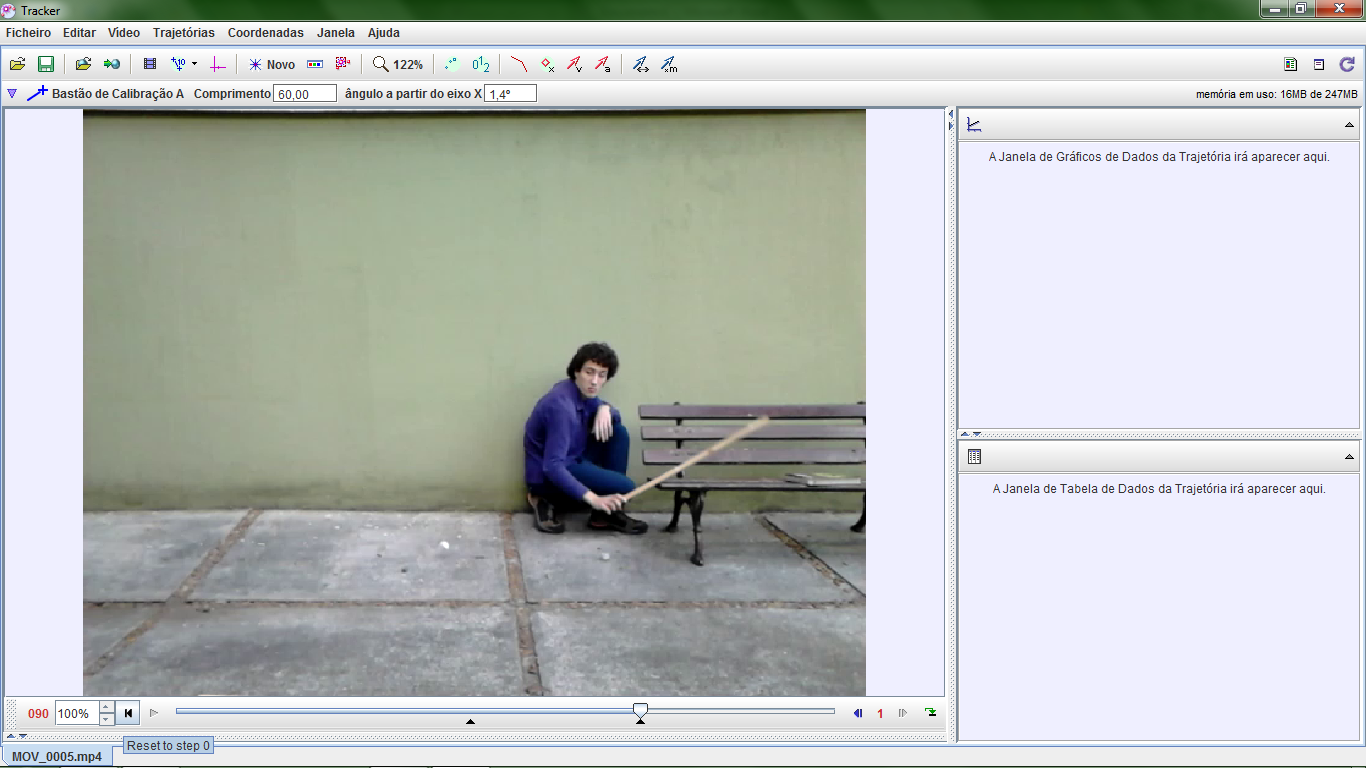Open clip settings filmstrip icon
Image resolution: width=1366 pixels, height=768 pixels.
[x=150, y=64]
